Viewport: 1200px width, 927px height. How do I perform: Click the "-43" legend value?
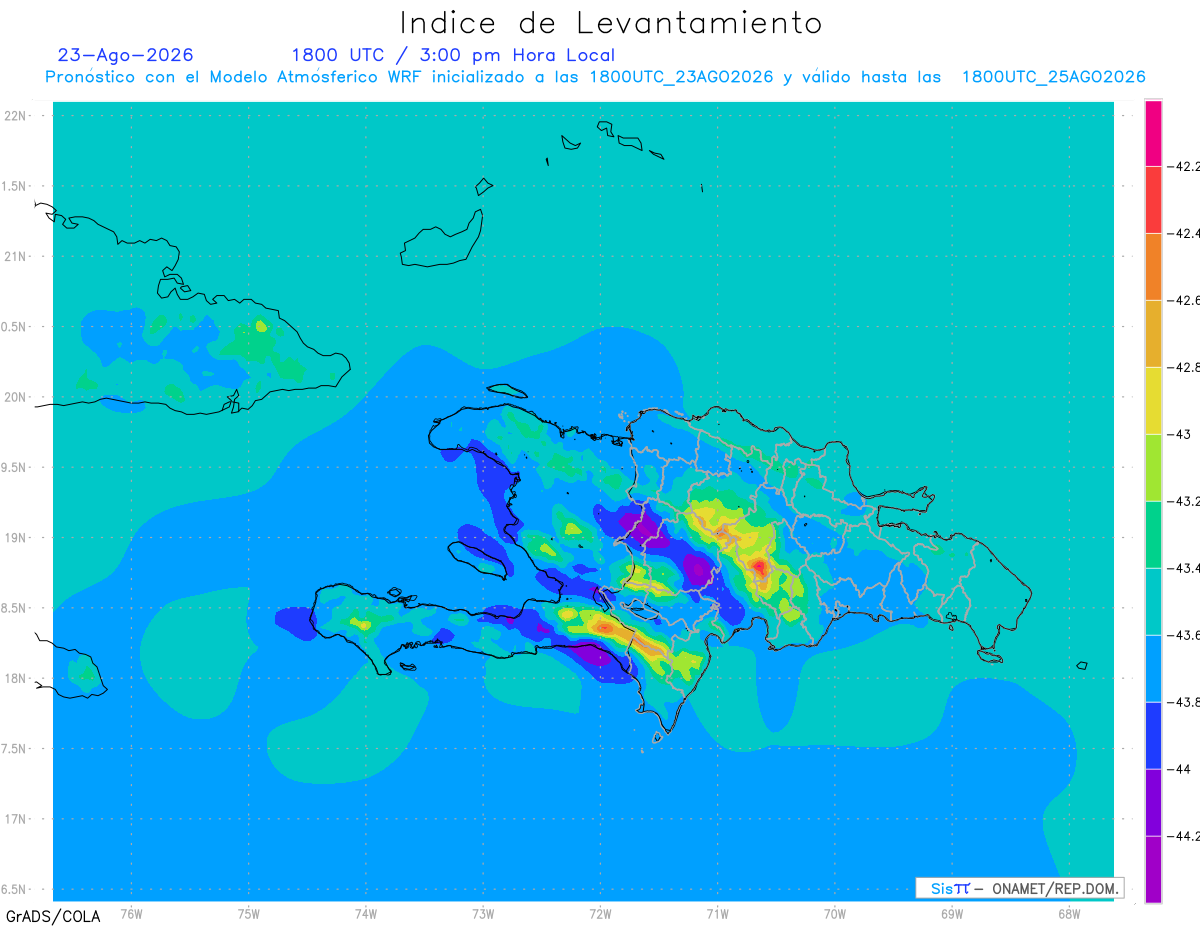(x=1178, y=434)
